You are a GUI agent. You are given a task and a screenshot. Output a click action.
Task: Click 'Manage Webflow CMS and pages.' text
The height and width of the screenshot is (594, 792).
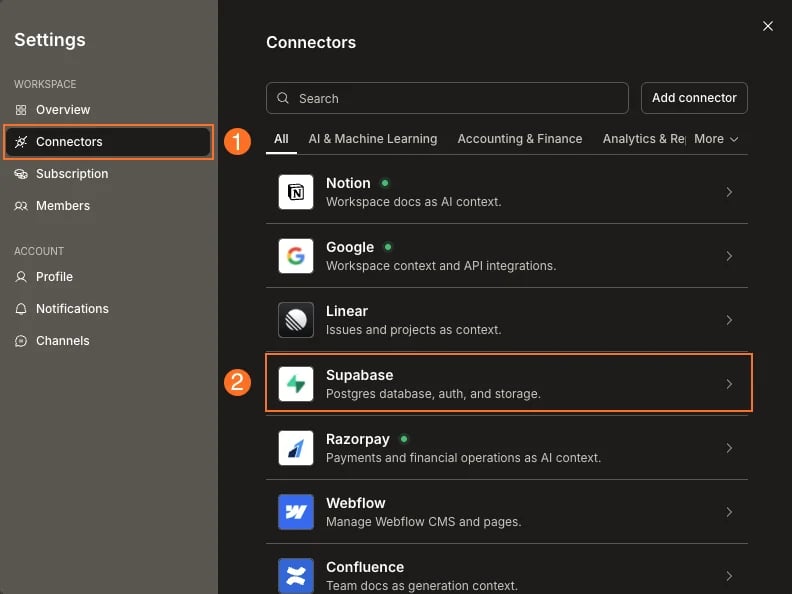423,522
